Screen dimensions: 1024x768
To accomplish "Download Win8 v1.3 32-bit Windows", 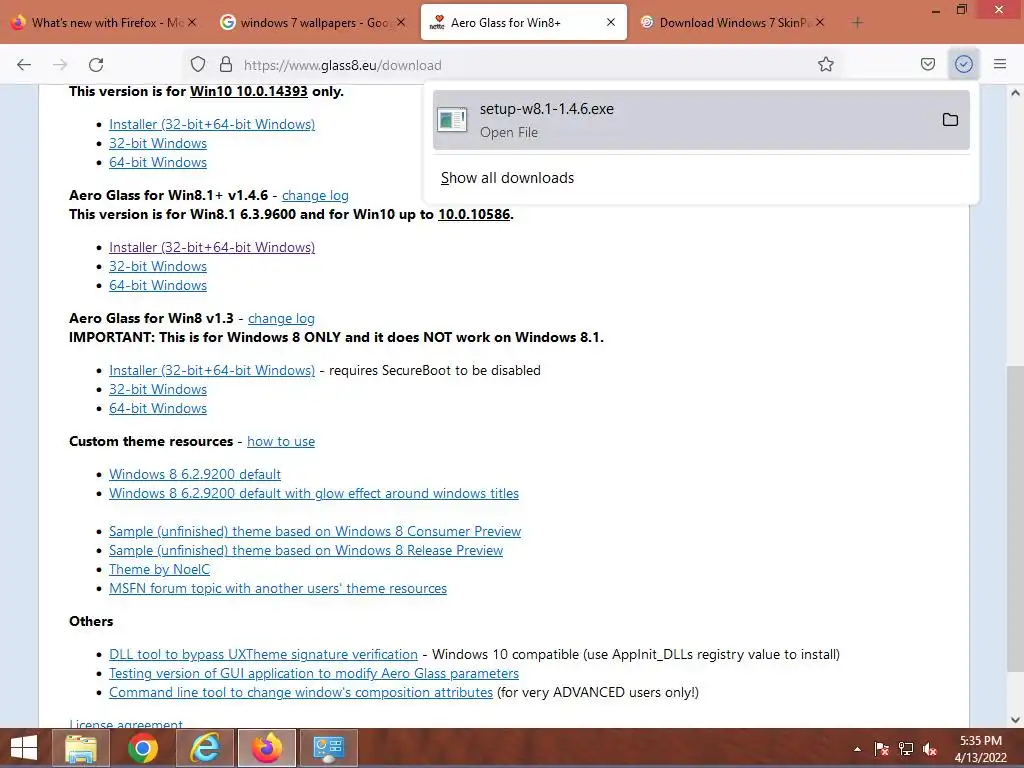I will pos(158,389).
